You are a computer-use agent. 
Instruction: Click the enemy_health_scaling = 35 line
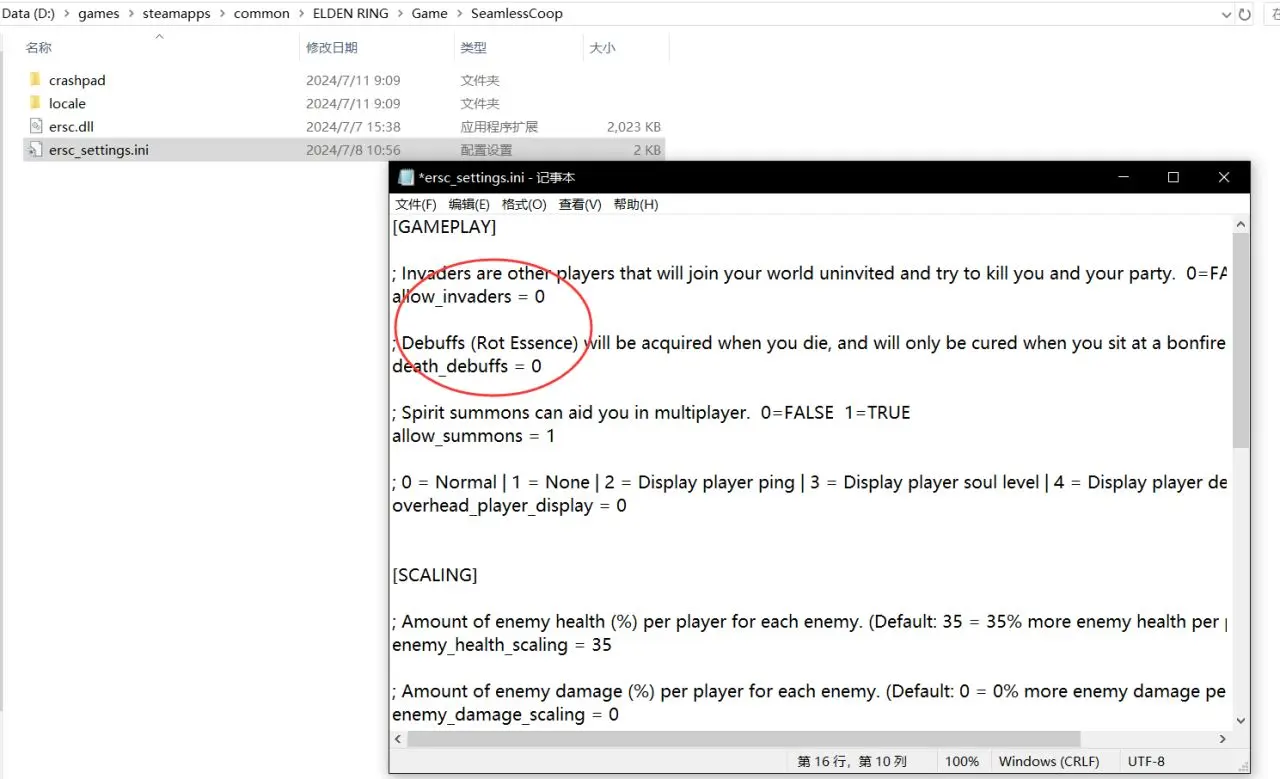[502, 645]
